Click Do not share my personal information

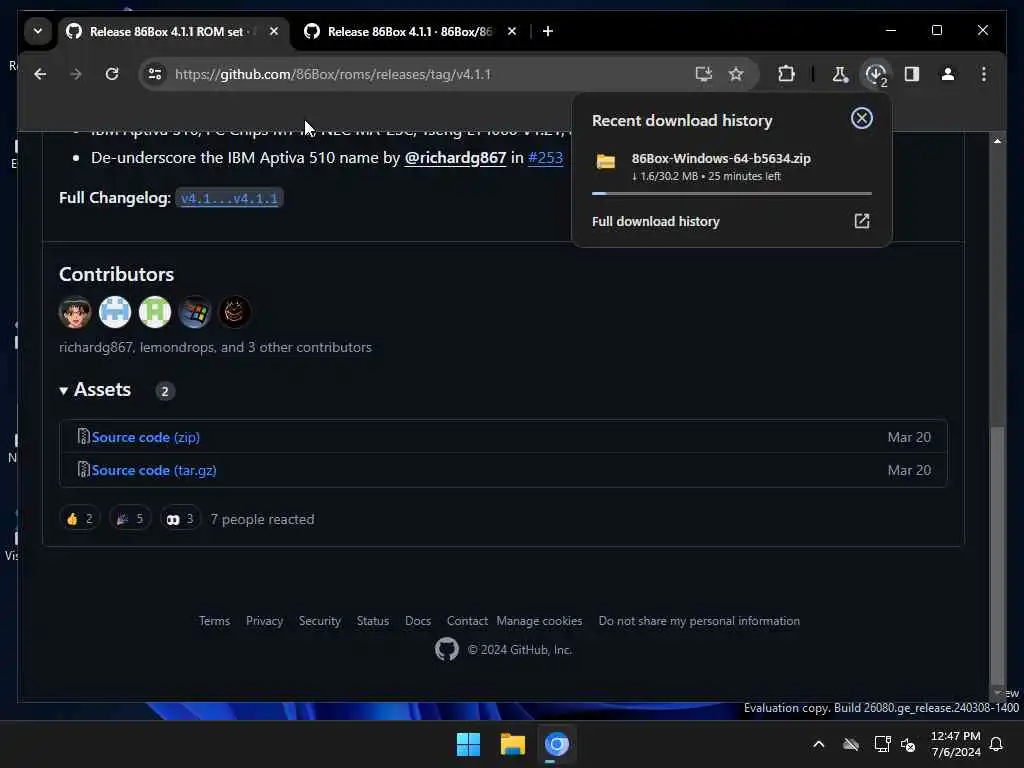[699, 620]
